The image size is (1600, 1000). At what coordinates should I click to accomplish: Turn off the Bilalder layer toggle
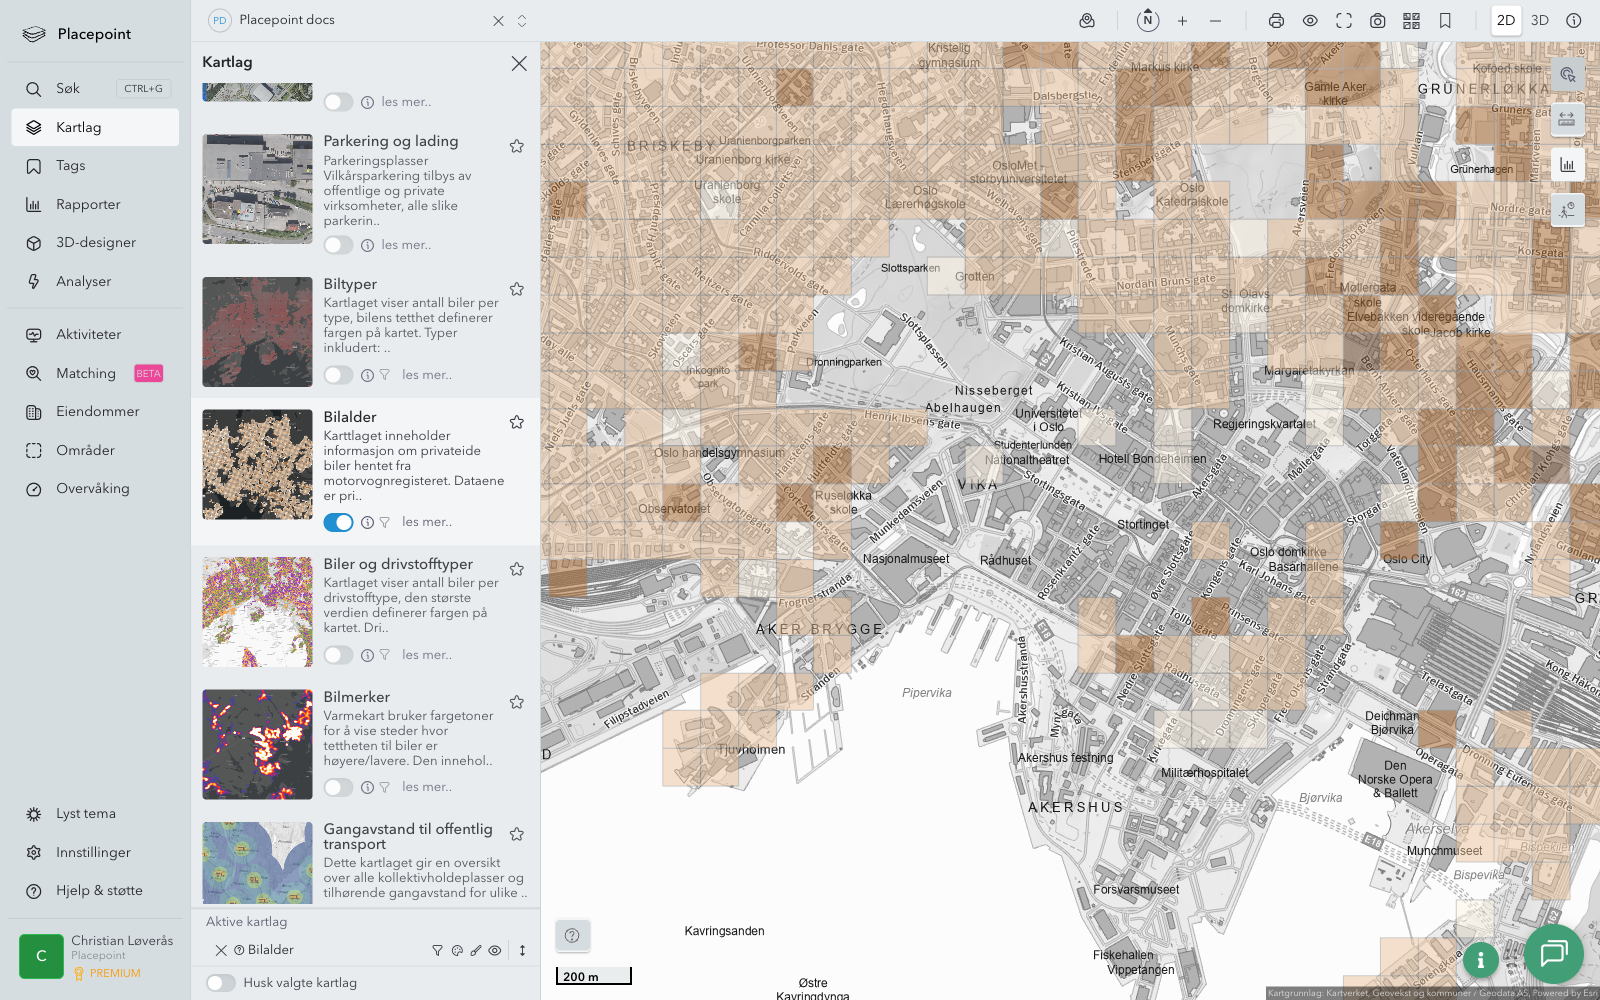(338, 522)
